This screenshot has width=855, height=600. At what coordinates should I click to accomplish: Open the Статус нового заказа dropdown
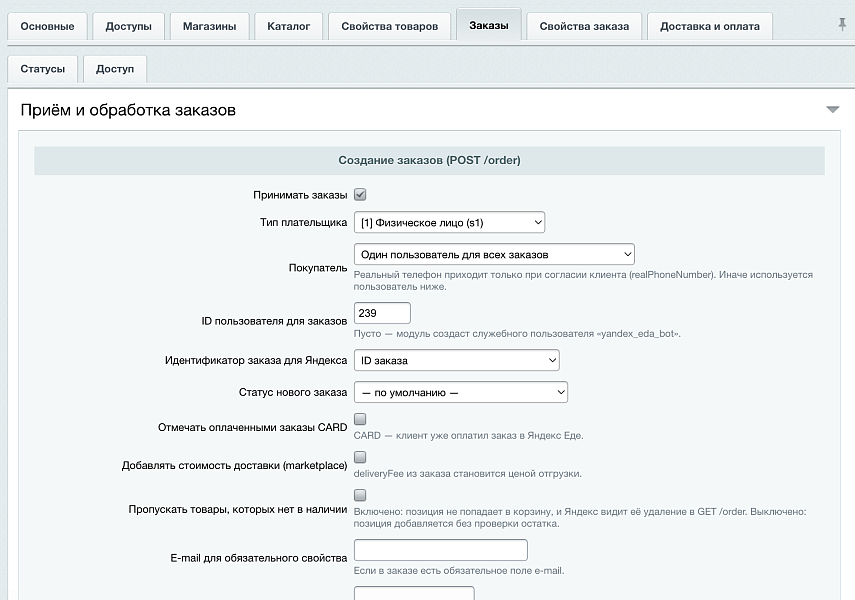[x=461, y=392]
